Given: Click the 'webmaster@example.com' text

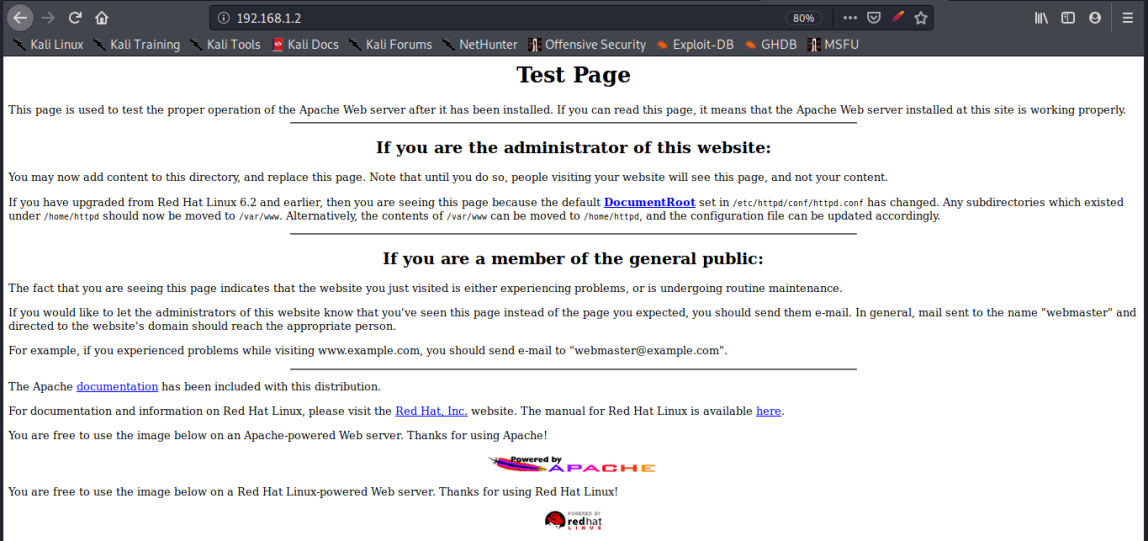Looking at the screenshot, I should [x=646, y=351].
